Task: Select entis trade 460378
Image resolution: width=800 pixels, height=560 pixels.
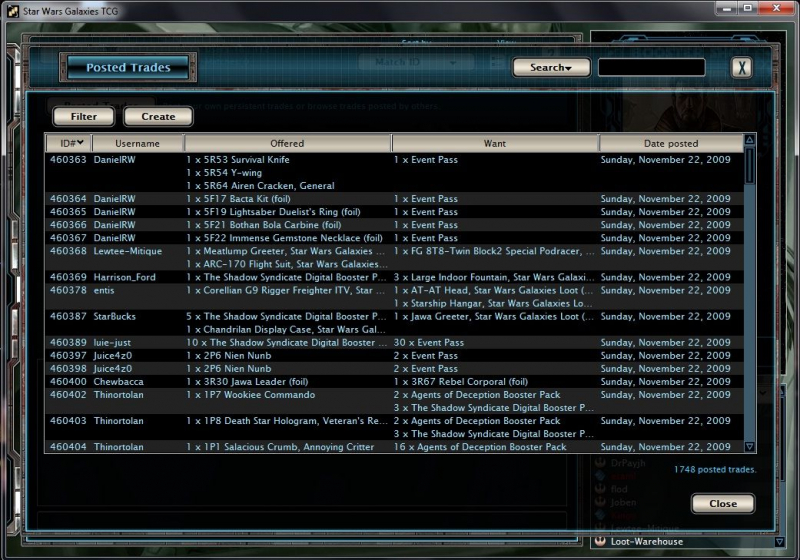Action: click(394, 297)
